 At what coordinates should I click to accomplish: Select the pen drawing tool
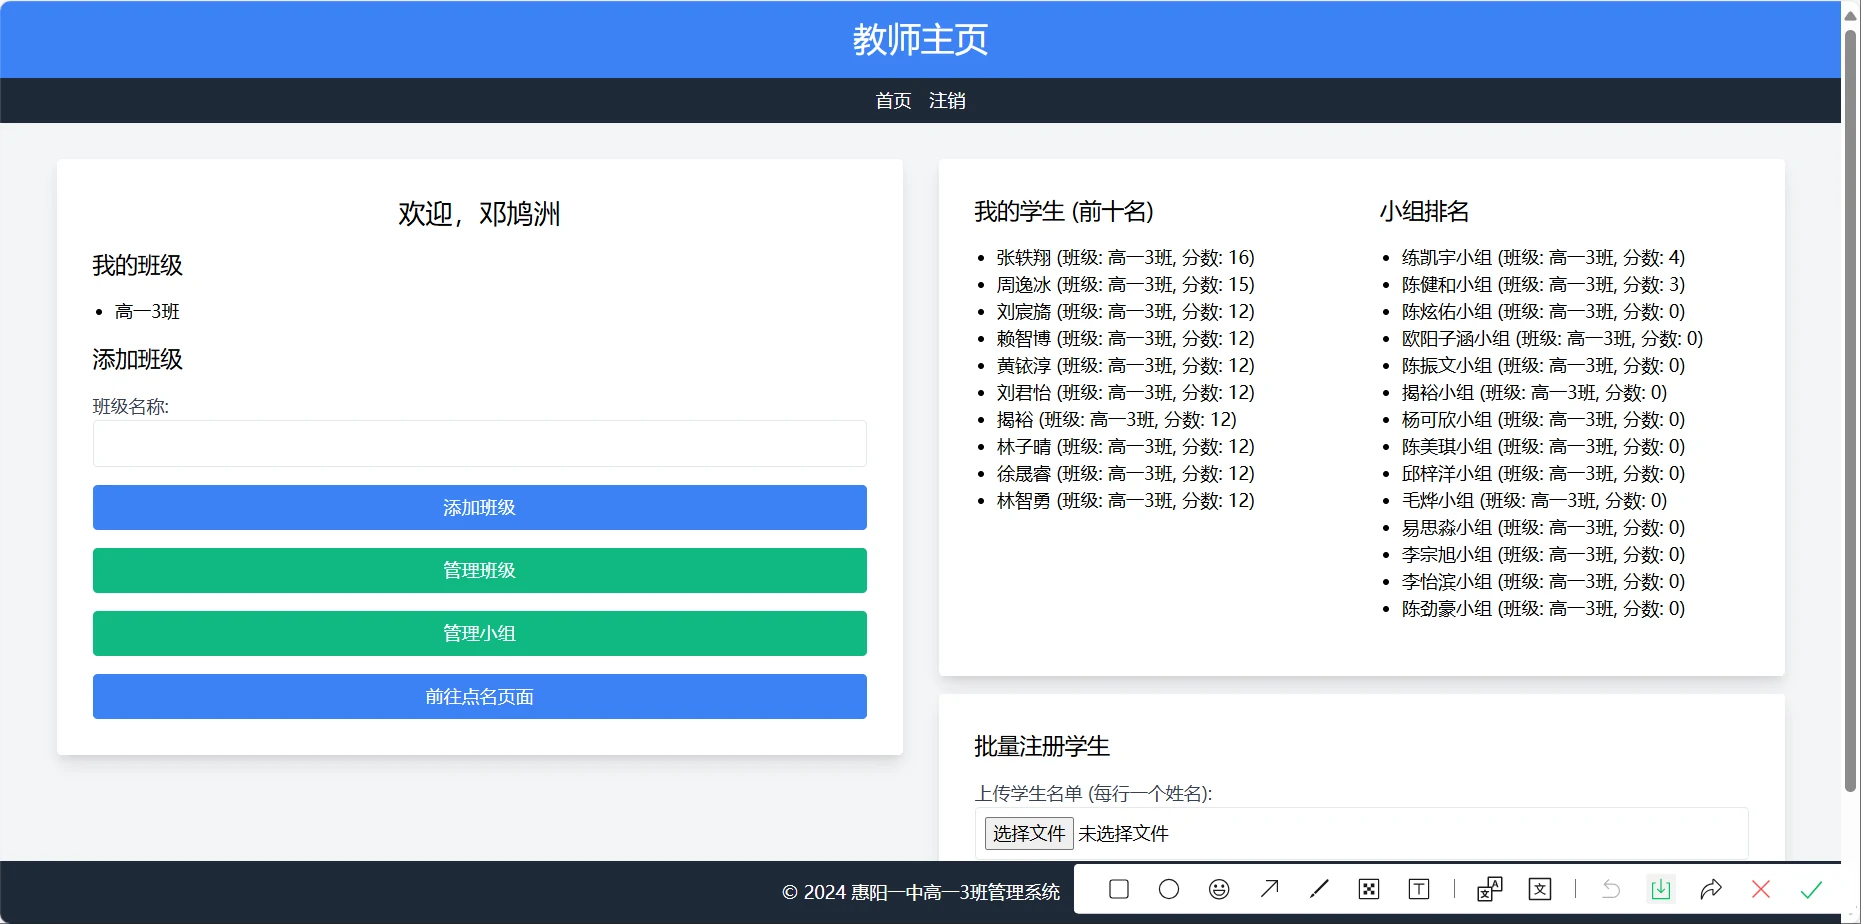[x=1319, y=889]
